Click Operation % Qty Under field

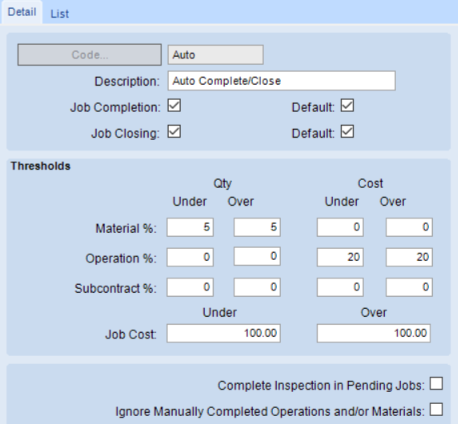pos(190,257)
